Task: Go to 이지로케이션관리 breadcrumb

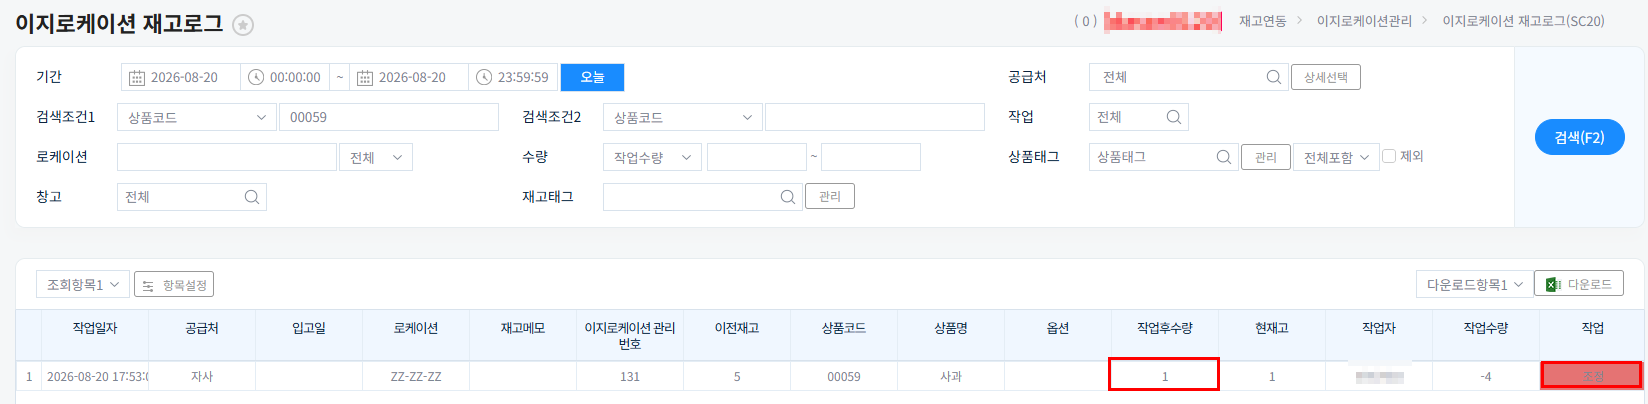Action: (x=1364, y=21)
